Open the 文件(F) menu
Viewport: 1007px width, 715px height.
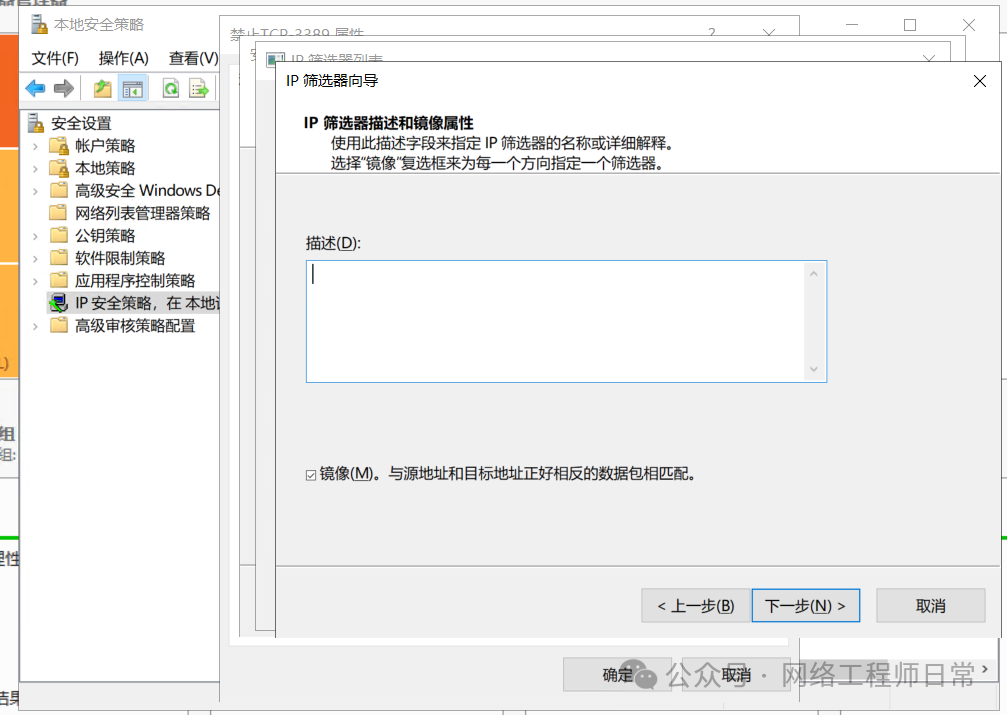point(55,58)
